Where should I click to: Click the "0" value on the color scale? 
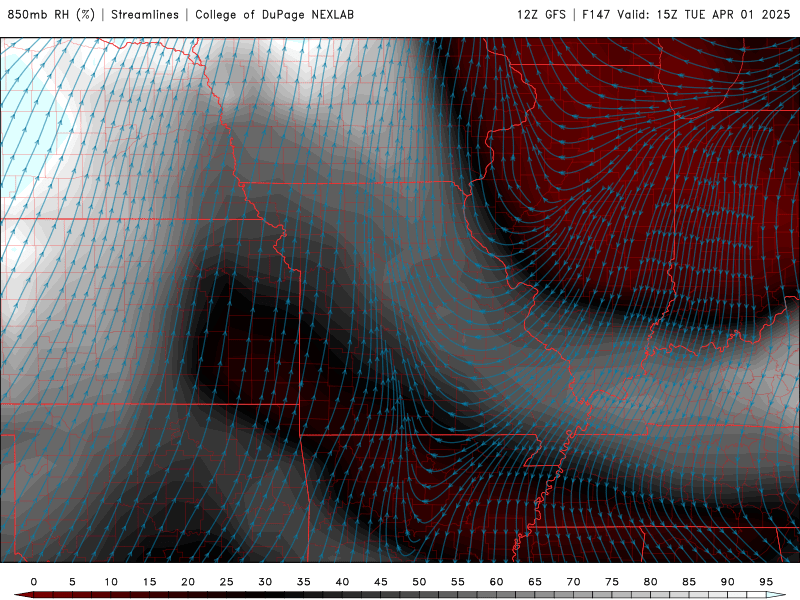coord(34,582)
